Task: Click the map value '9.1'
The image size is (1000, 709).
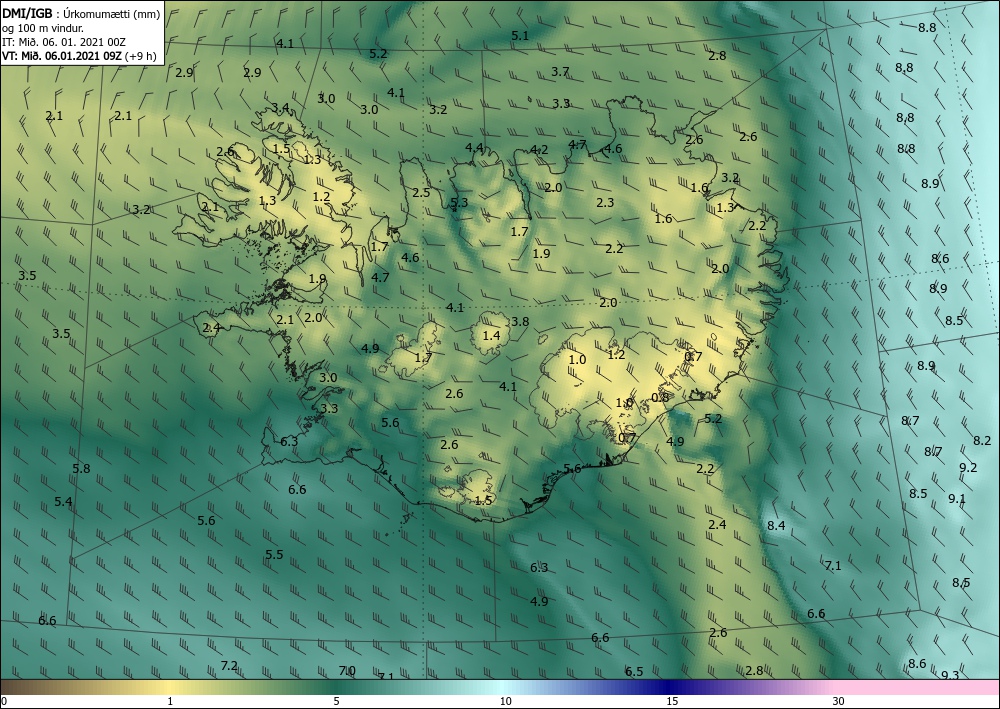Action: click(957, 499)
